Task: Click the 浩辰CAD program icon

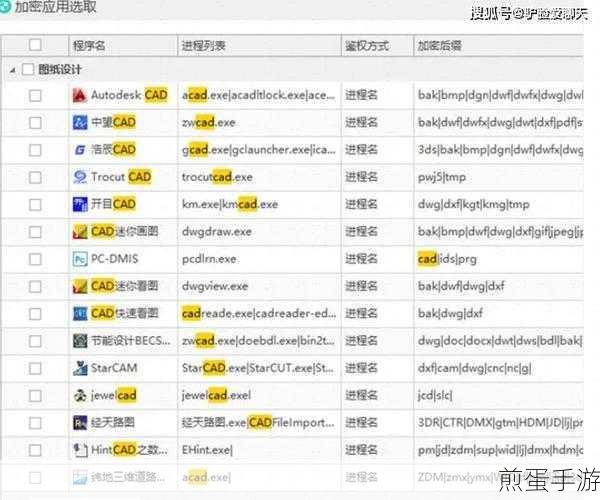Action: pyautogui.click(x=80, y=150)
